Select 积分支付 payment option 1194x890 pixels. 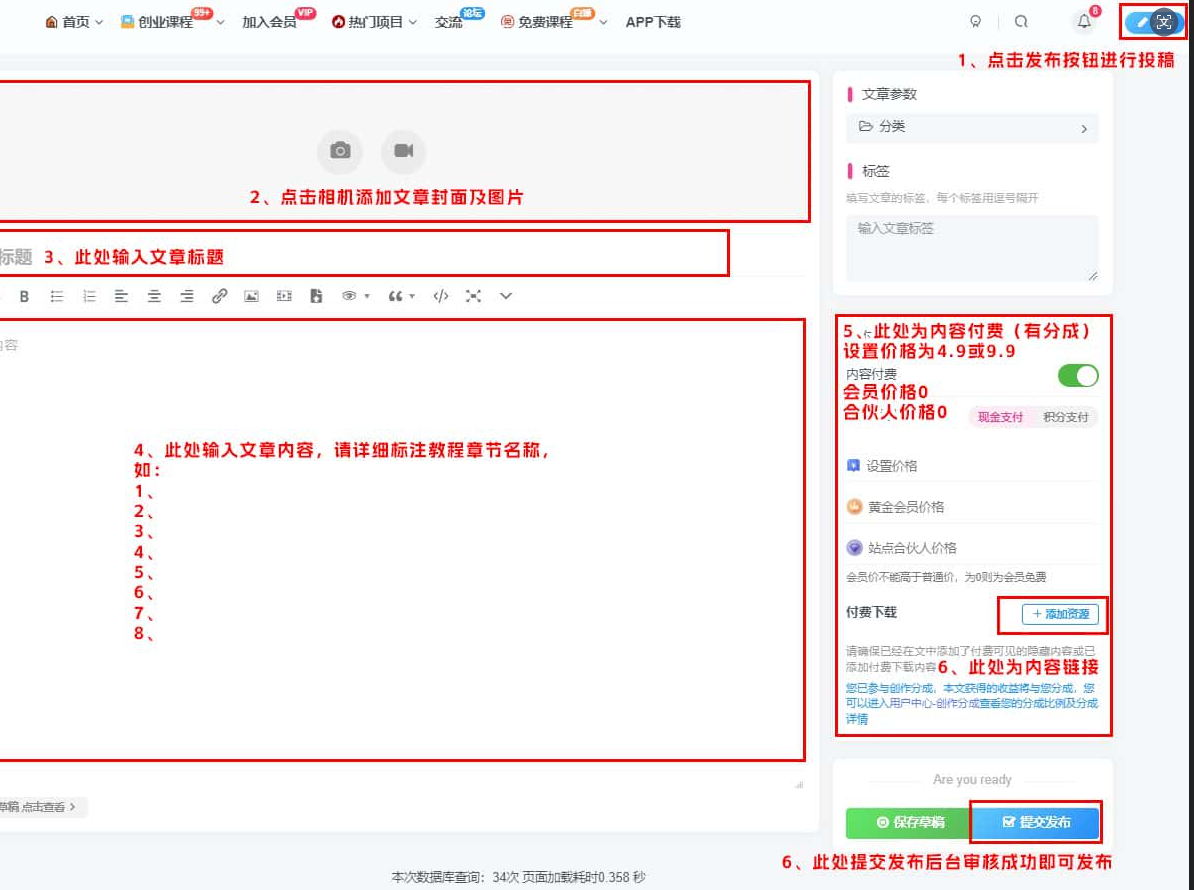1065,417
